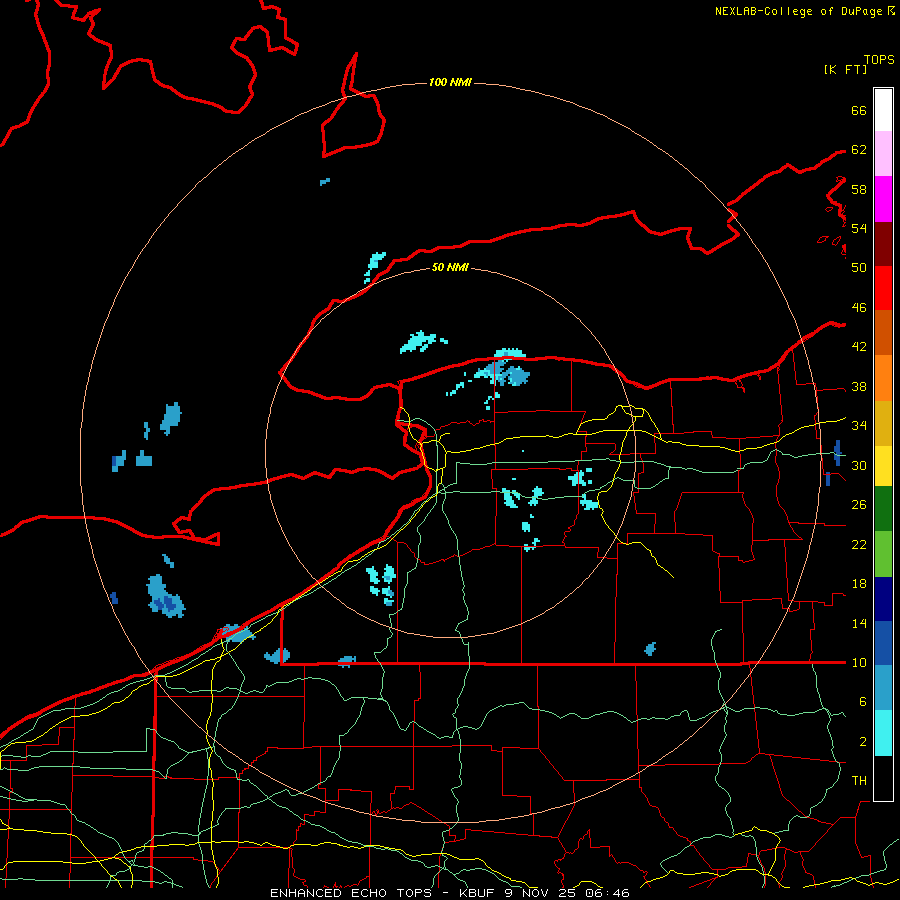Click the 42 value on the scale
Image resolution: width=900 pixels, height=900 pixels.
859,347
